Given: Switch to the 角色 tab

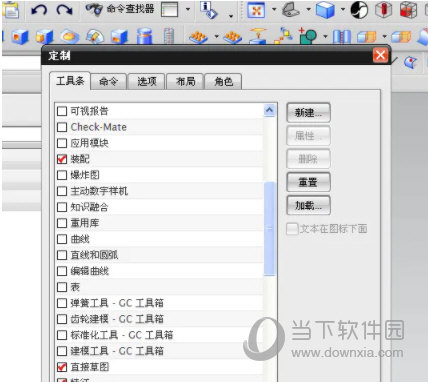Looking at the screenshot, I should click(x=223, y=81).
